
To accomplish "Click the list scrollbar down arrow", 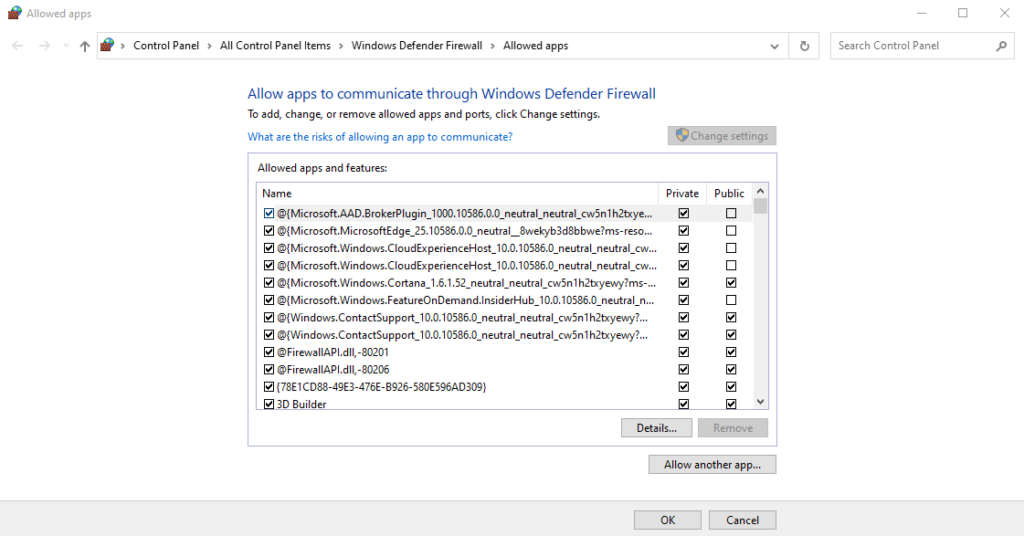I will 760,402.
